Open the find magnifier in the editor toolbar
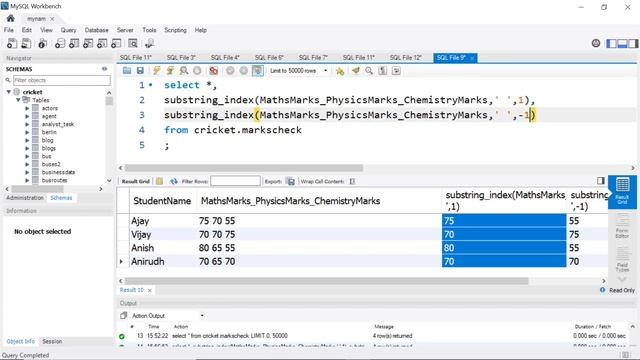Viewport: 640px width, 360px height. pyautogui.click(x=369, y=71)
